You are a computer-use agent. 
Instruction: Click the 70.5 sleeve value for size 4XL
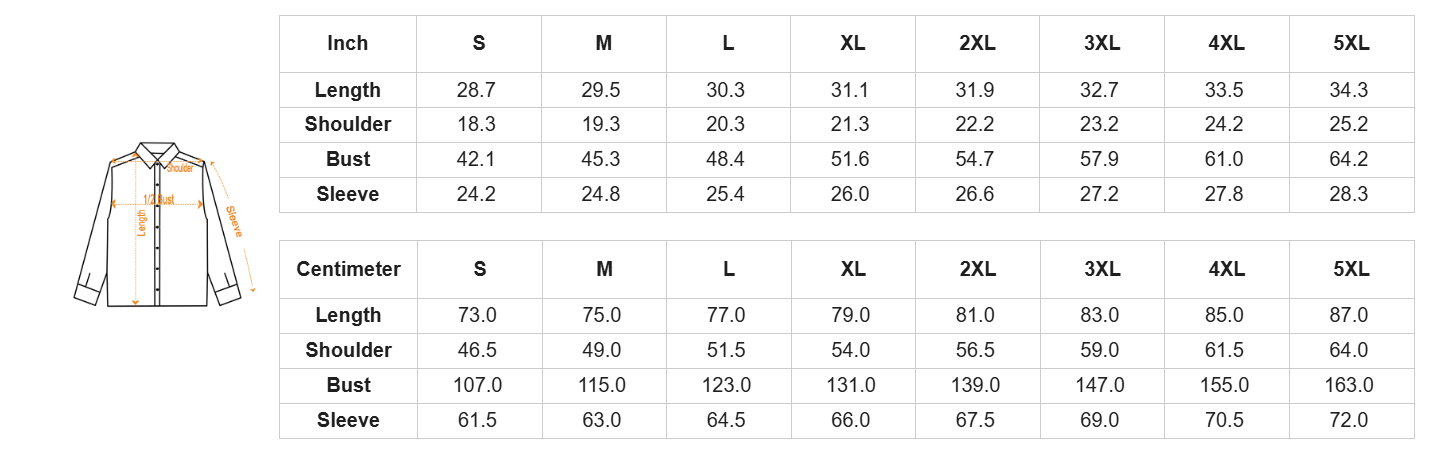1224,420
